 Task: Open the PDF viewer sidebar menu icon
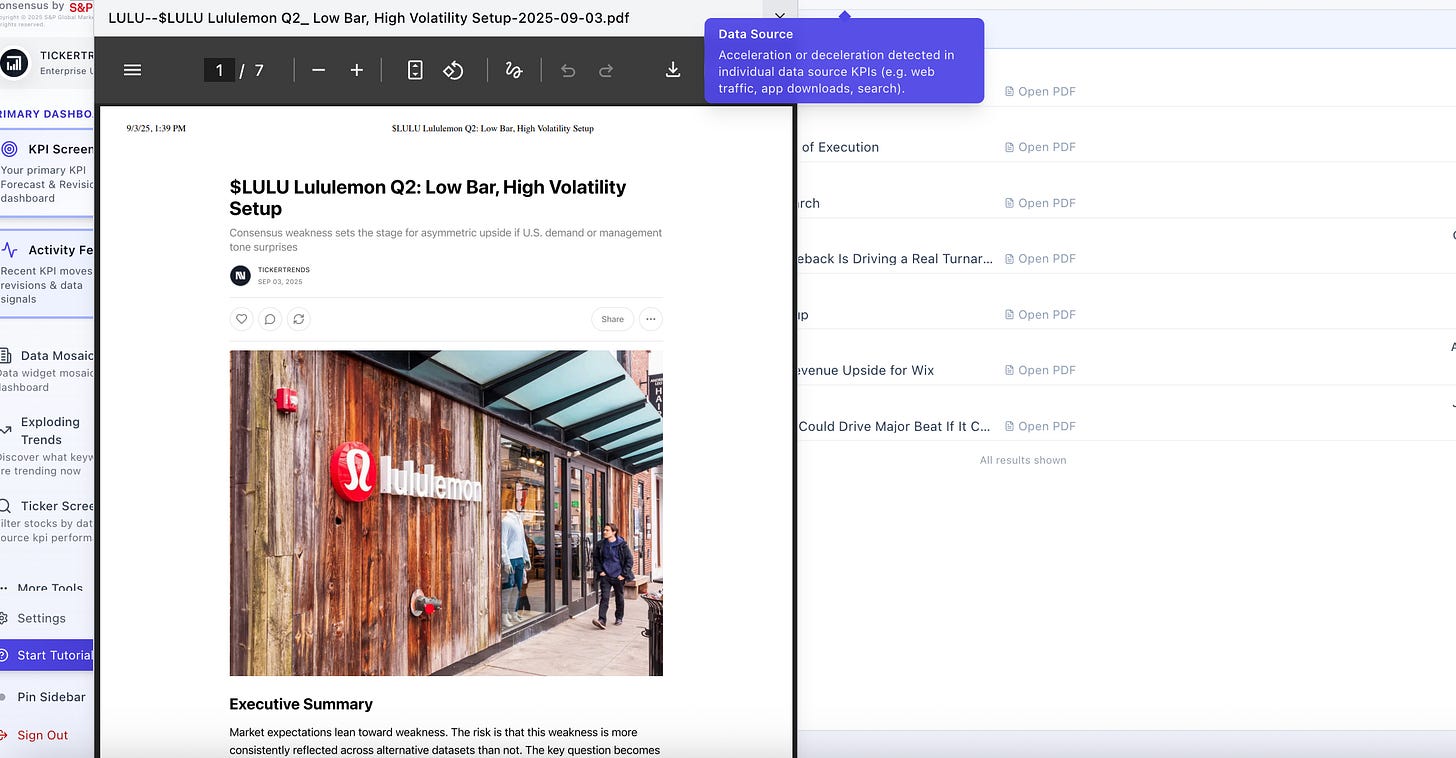click(x=132, y=70)
